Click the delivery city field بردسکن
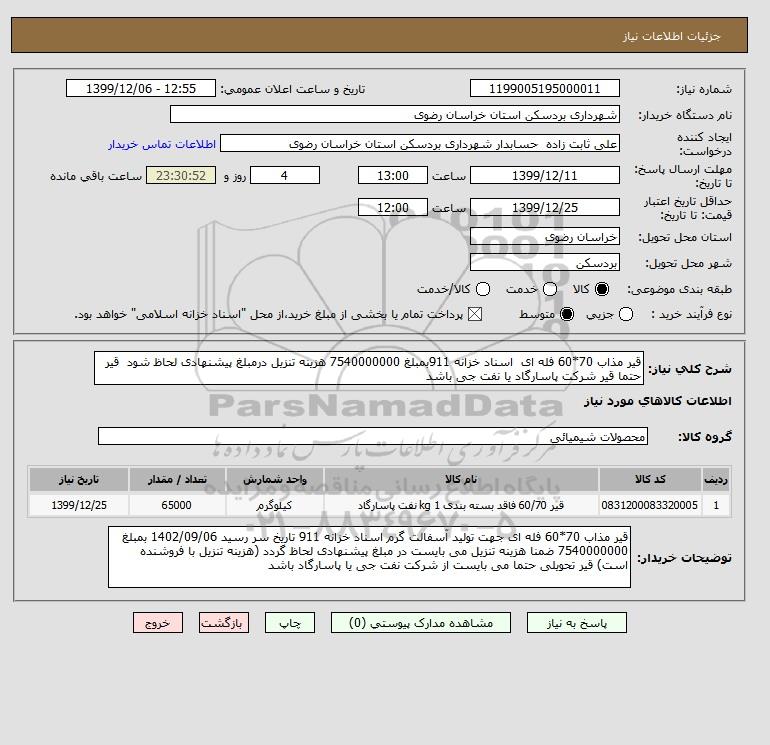This screenshot has height=745, width=770. pos(545,263)
